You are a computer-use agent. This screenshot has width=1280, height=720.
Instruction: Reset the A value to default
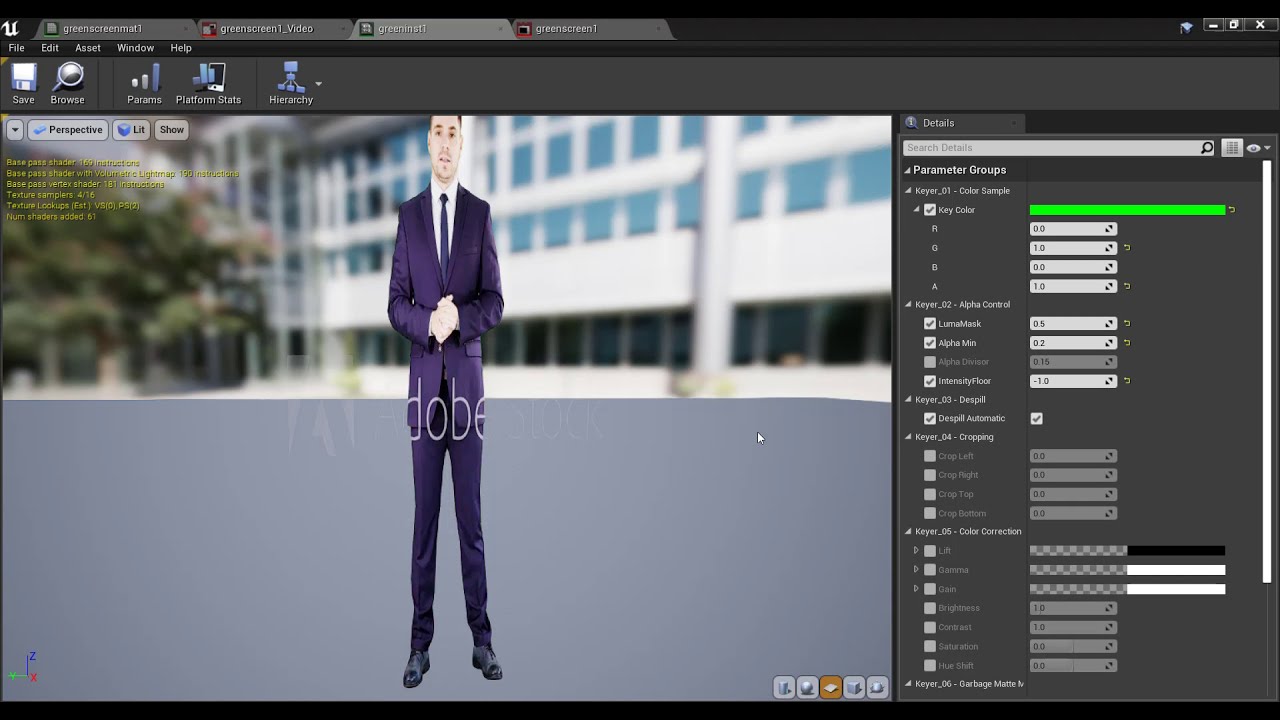1127,286
